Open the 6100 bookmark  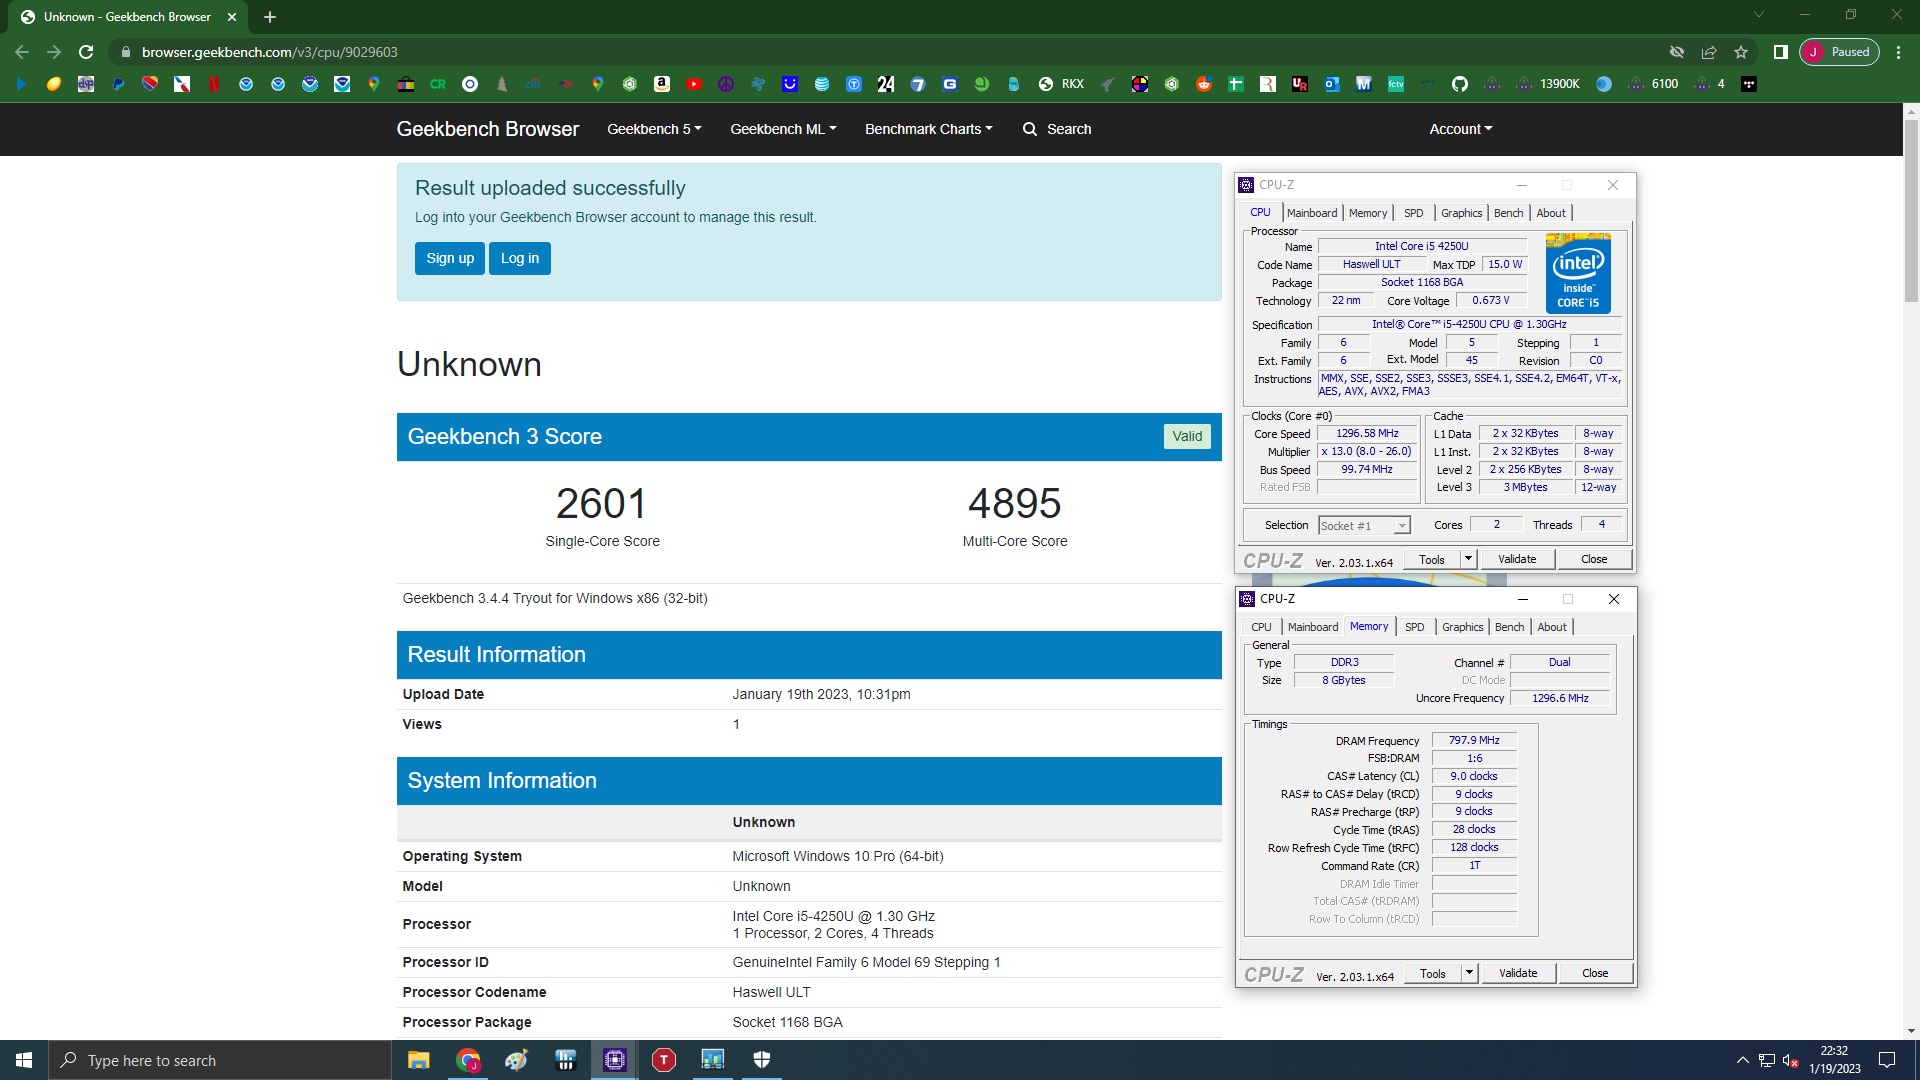pos(1653,84)
